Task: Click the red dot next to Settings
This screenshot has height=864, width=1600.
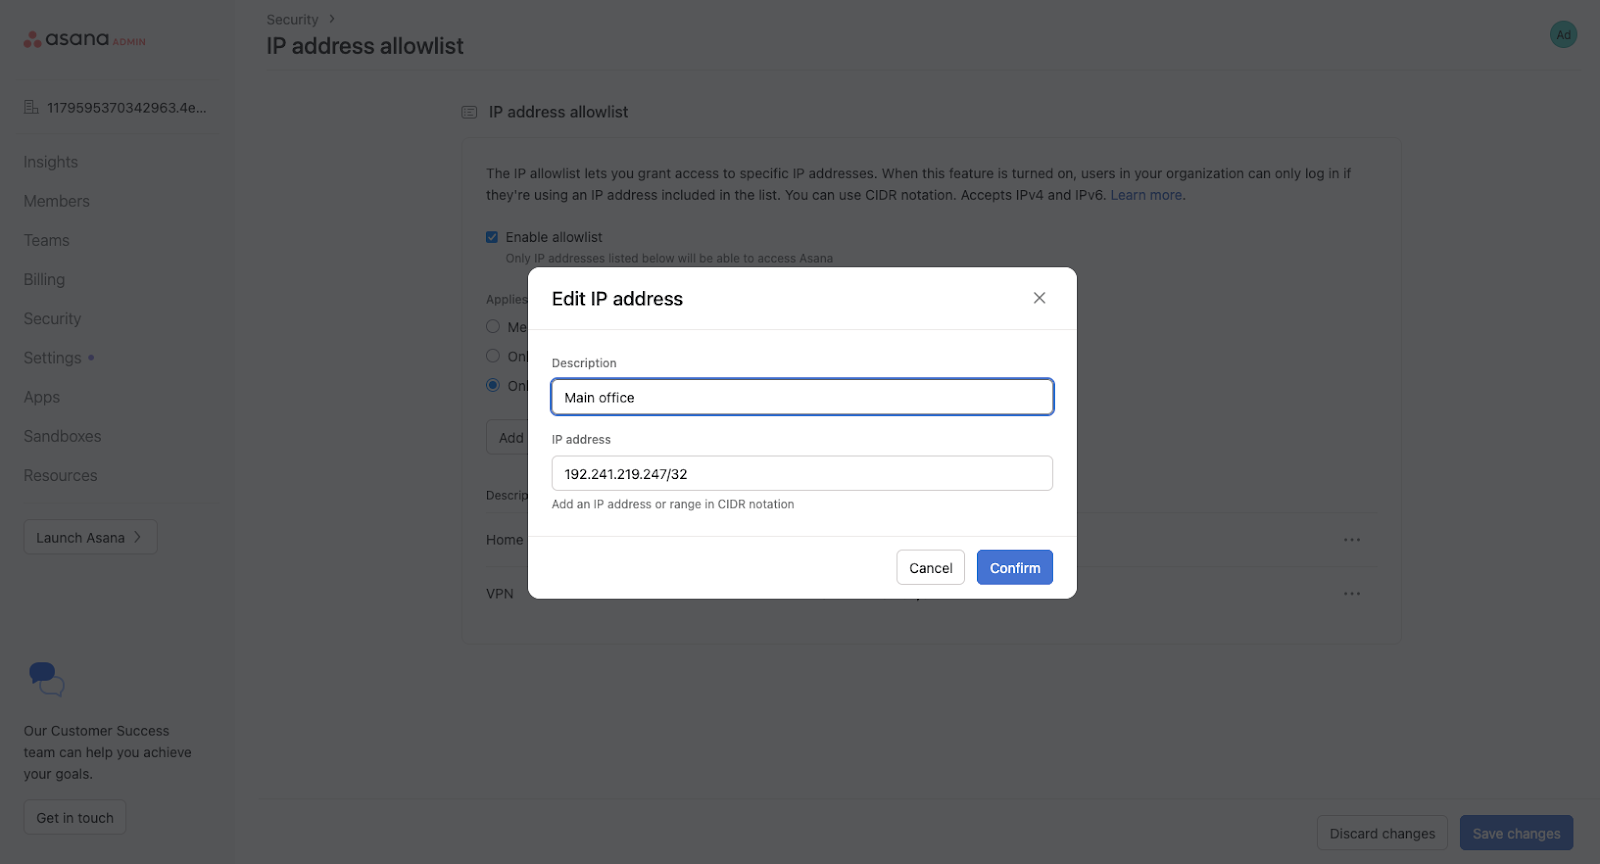Action: [91, 357]
